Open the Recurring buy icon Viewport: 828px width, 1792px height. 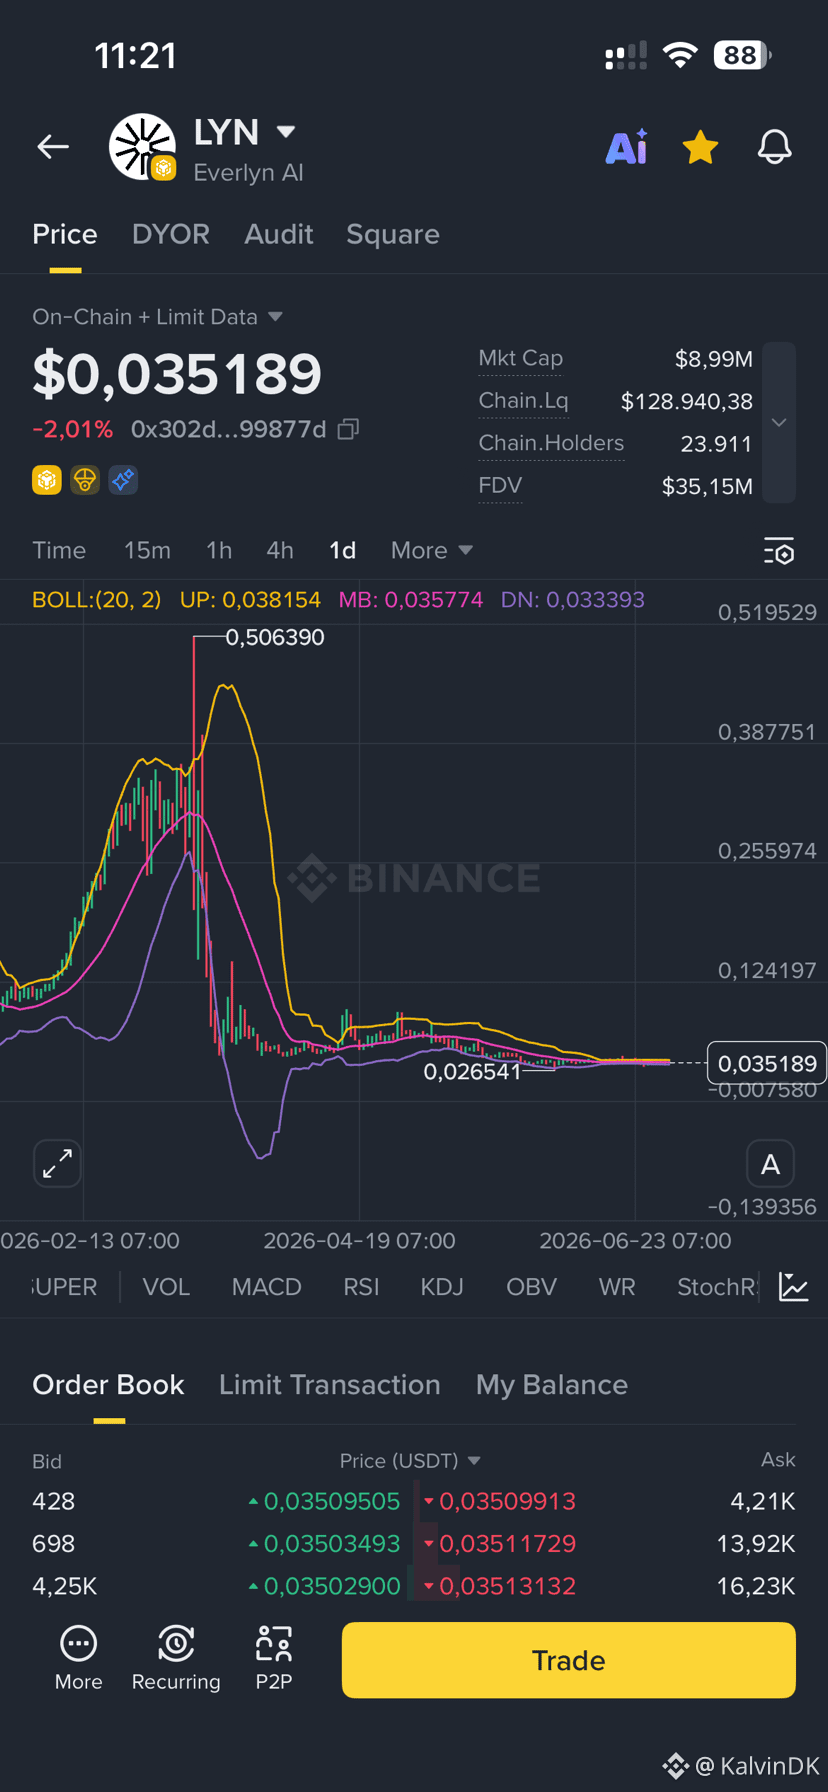coord(176,1659)
